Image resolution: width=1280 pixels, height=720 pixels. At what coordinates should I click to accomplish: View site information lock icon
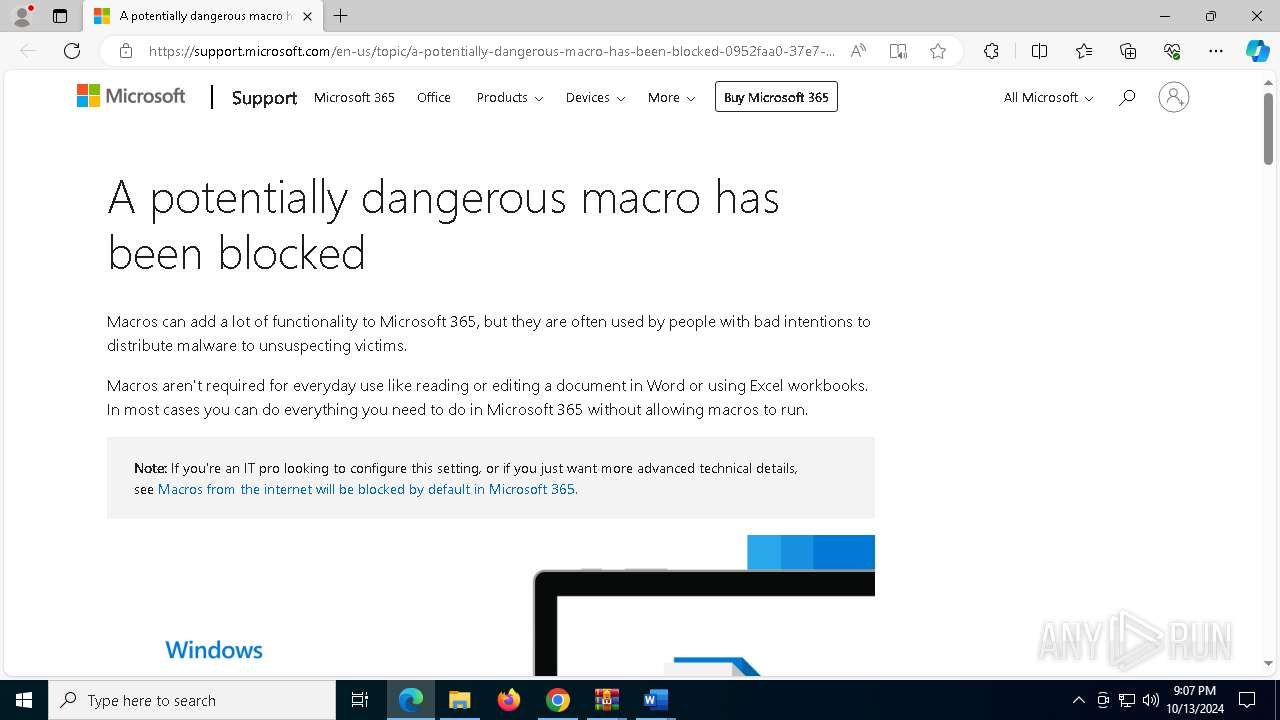coord(125,51)
